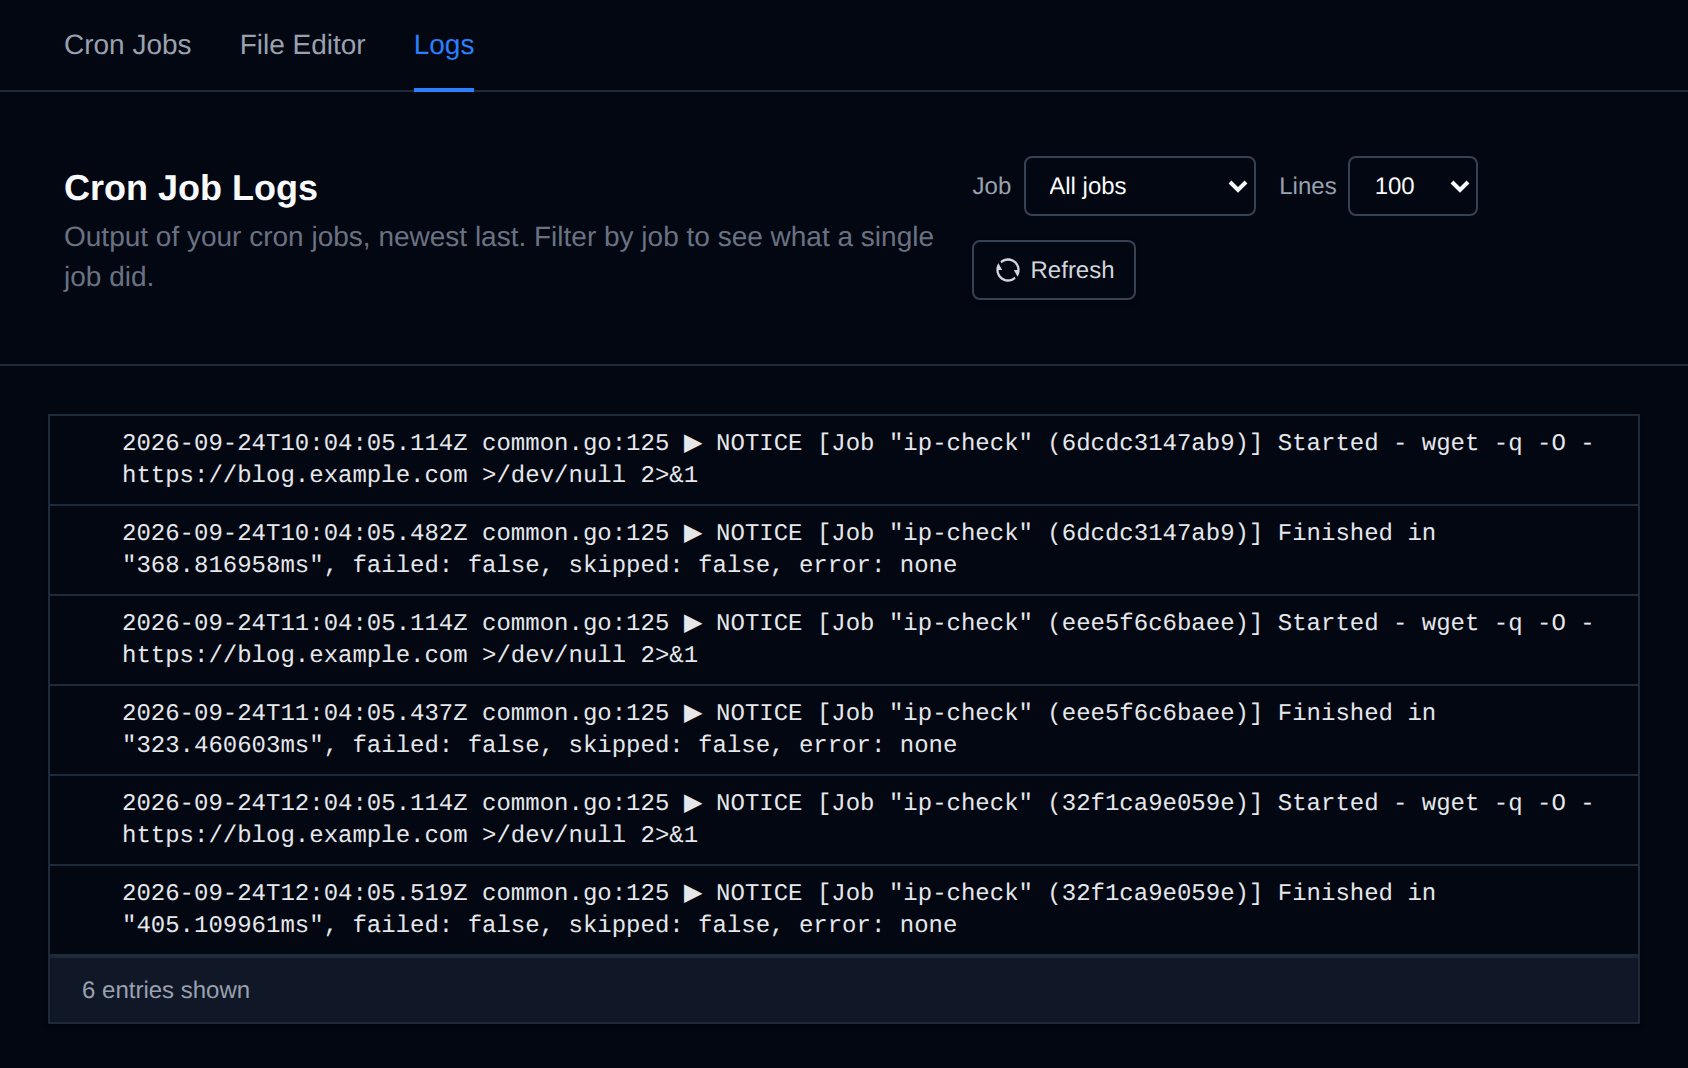Open the Cron Jobs tab
Image resolution: width=1688 pixels, height=1068 pixels.
pyautogui.click(x=127, y=45)
